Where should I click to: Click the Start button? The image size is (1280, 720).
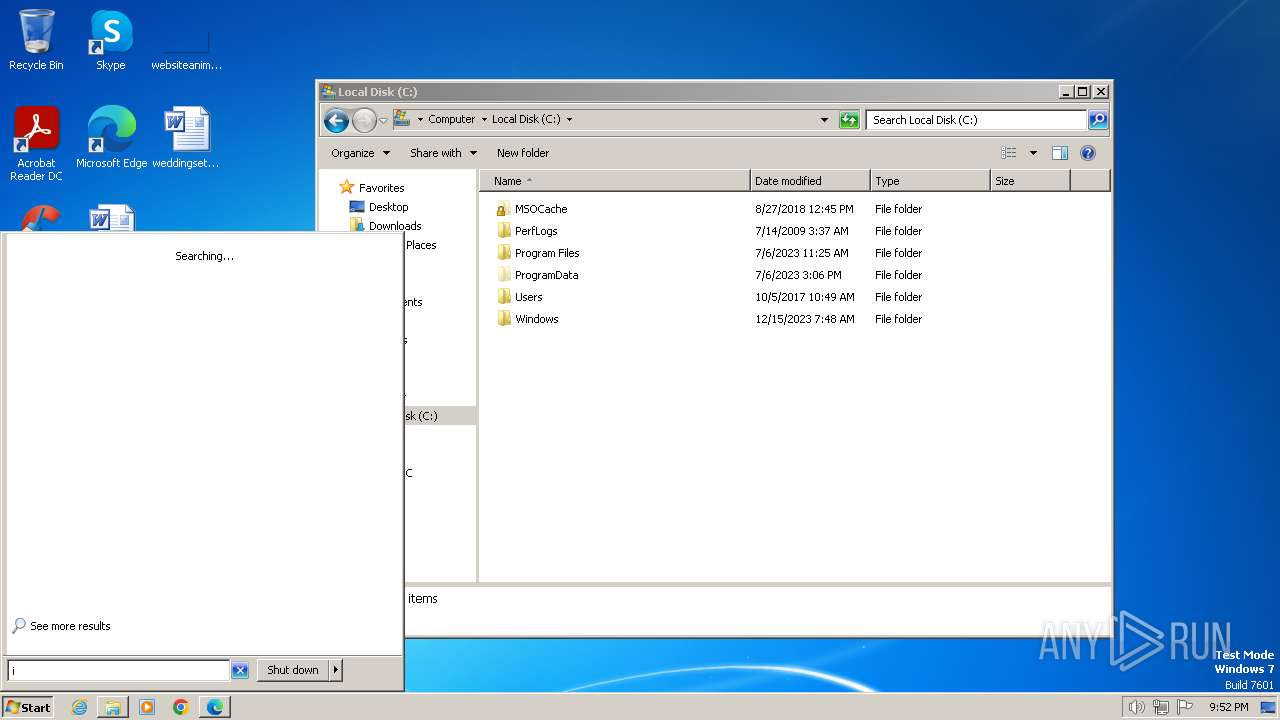tap(28, 707)
